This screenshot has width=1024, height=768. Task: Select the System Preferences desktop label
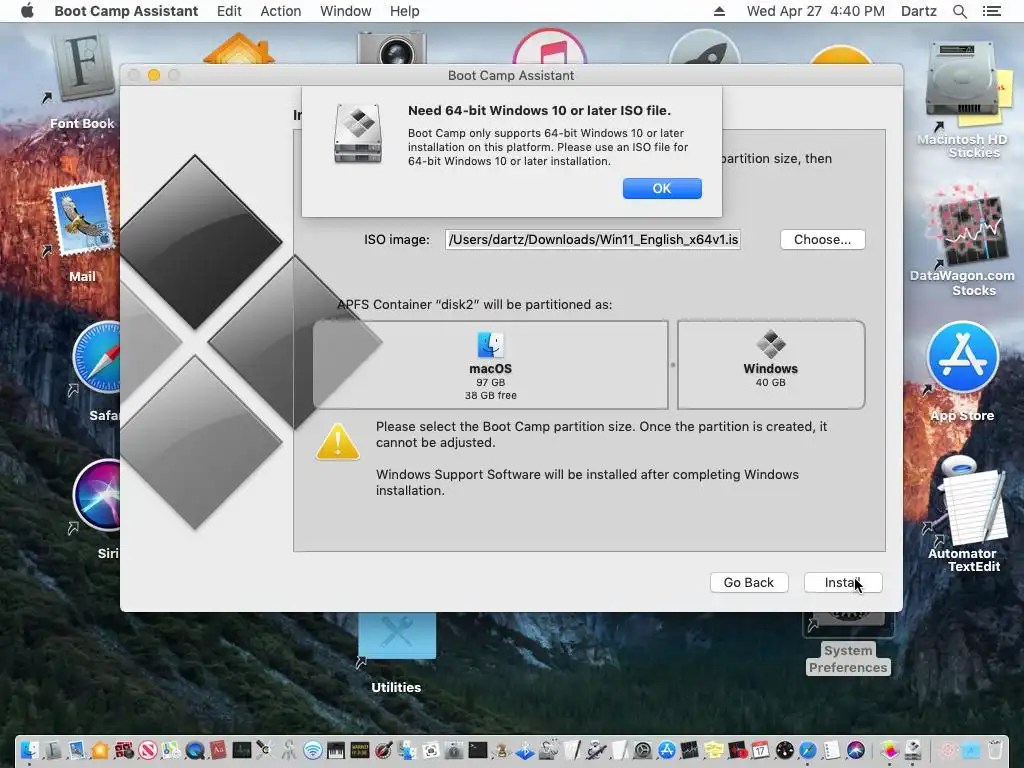tap(848, 659)
